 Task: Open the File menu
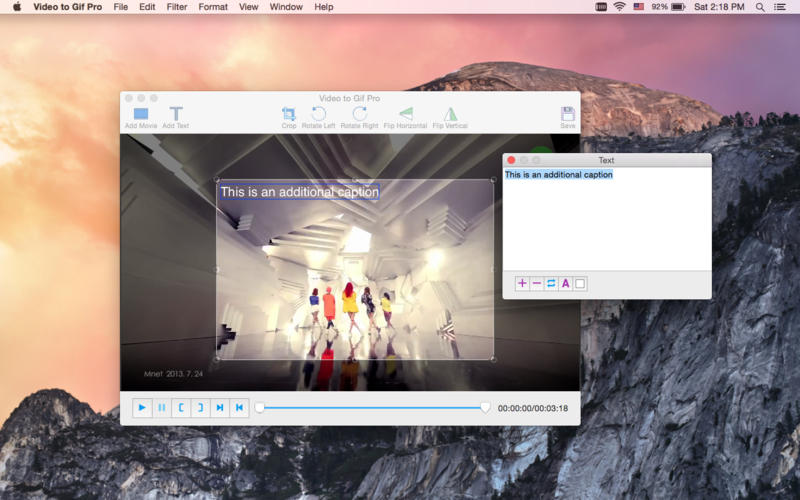[x=121, y=7]
